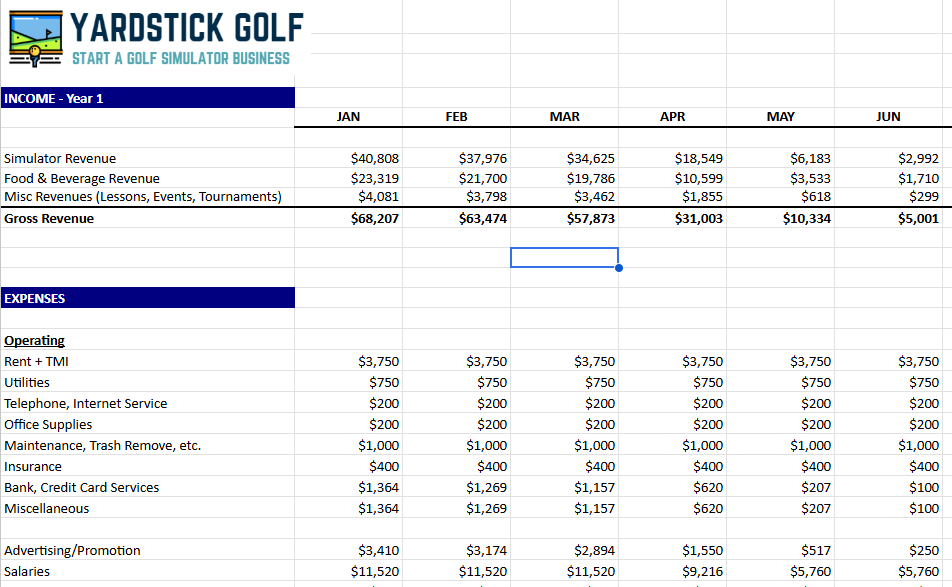The image size is (952, 587).
Task: Click the Simulator Revenue row label
Action: (60, 158)
